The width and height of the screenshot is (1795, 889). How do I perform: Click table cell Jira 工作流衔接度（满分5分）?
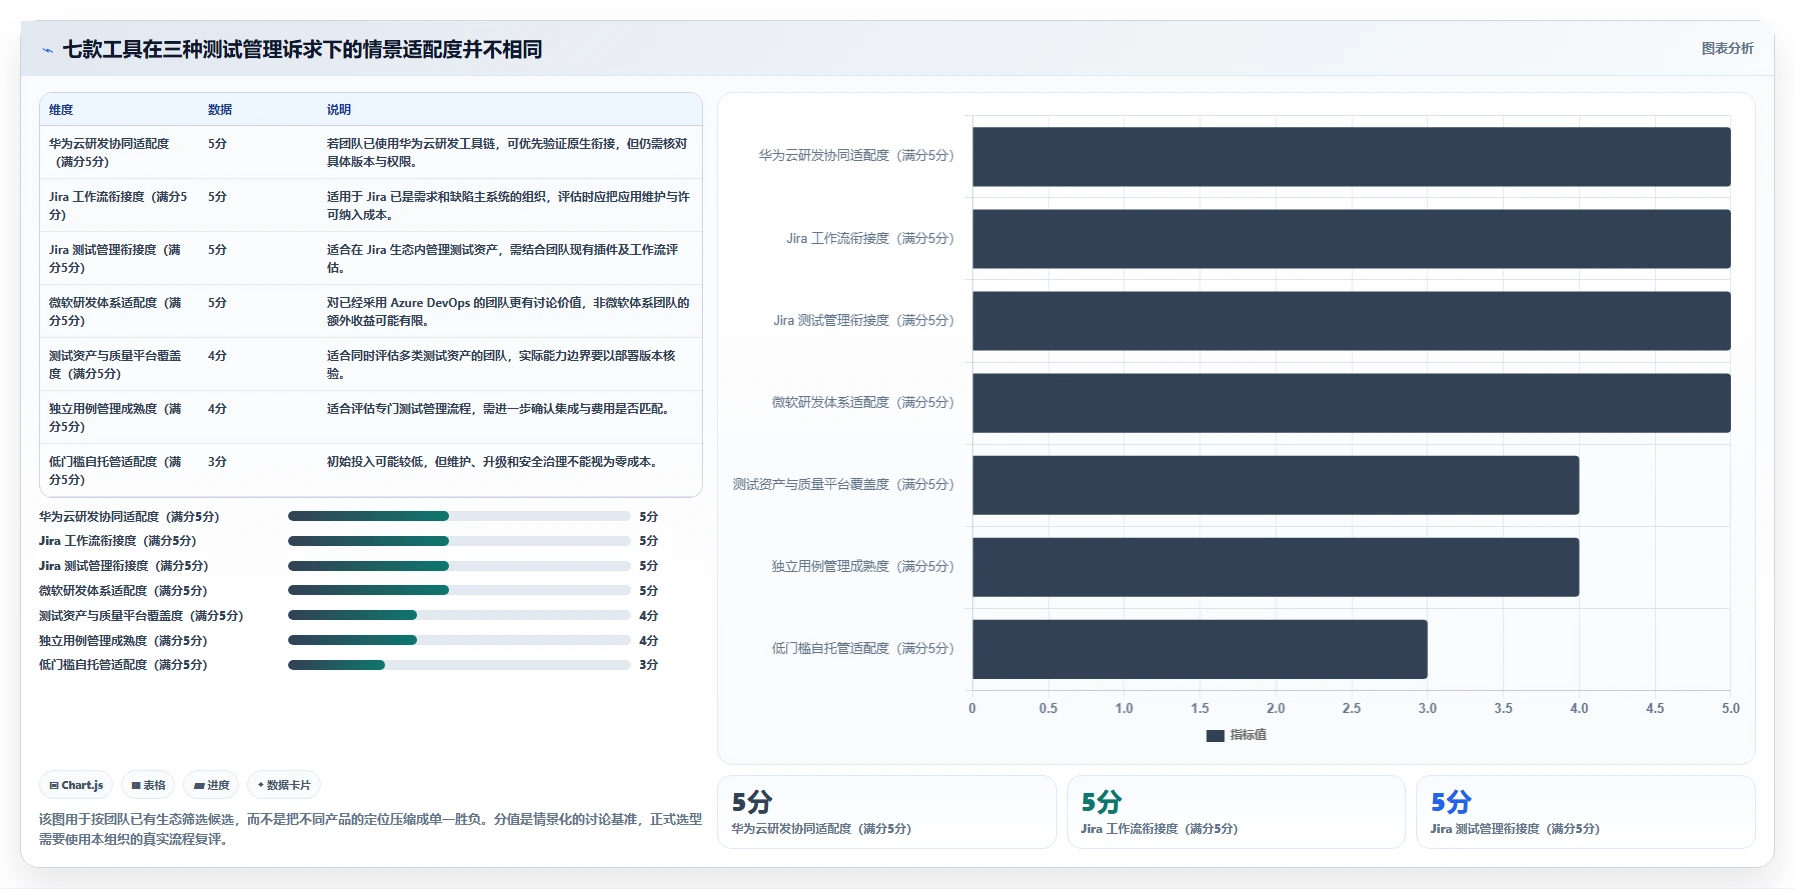pyautogui.click(x=118, y=206)
